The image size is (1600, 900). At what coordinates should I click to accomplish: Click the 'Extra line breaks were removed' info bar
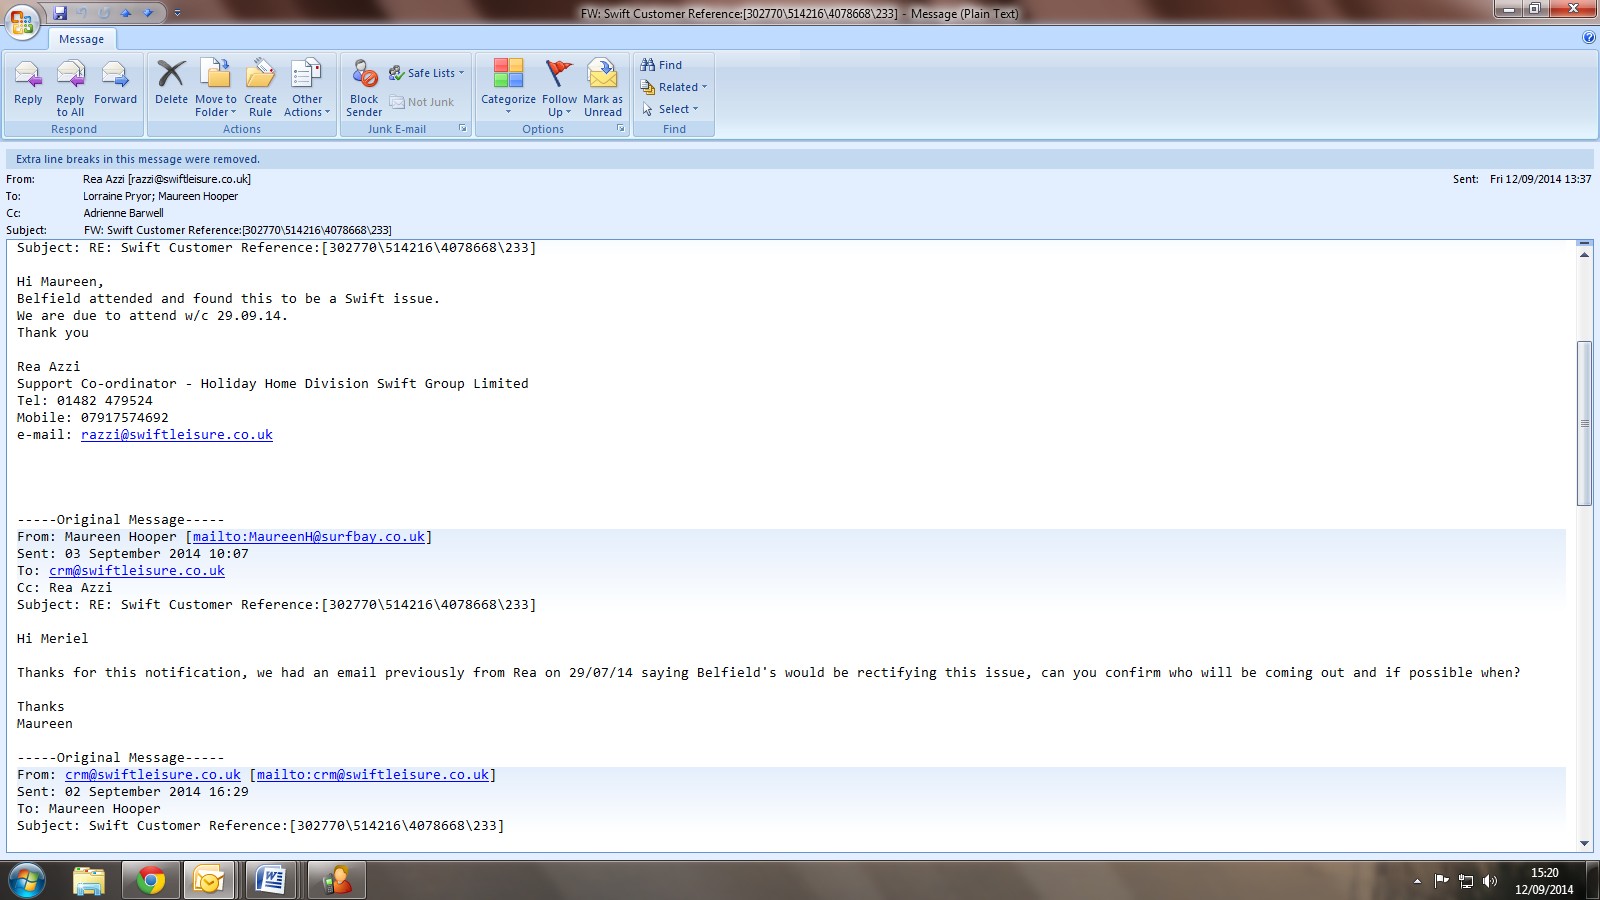click(x=799, y=159)
